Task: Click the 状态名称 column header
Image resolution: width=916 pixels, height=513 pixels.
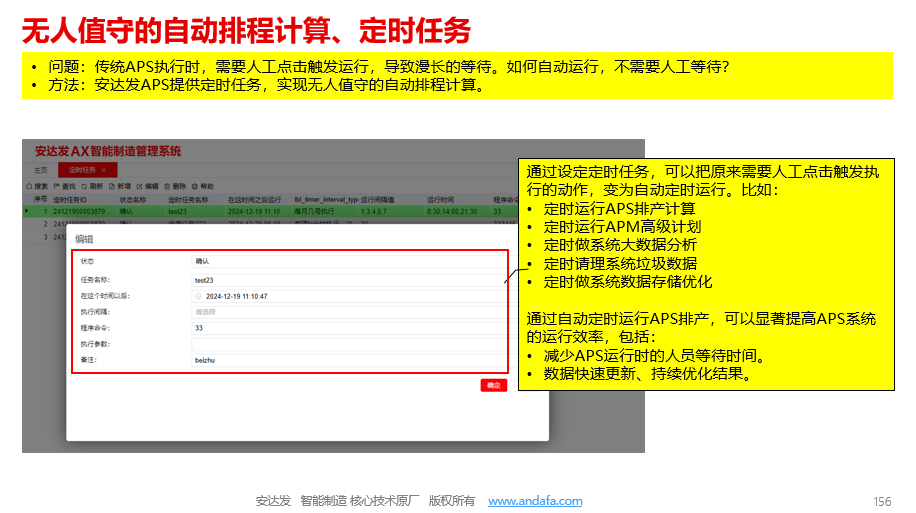Action: coord(133,200)
